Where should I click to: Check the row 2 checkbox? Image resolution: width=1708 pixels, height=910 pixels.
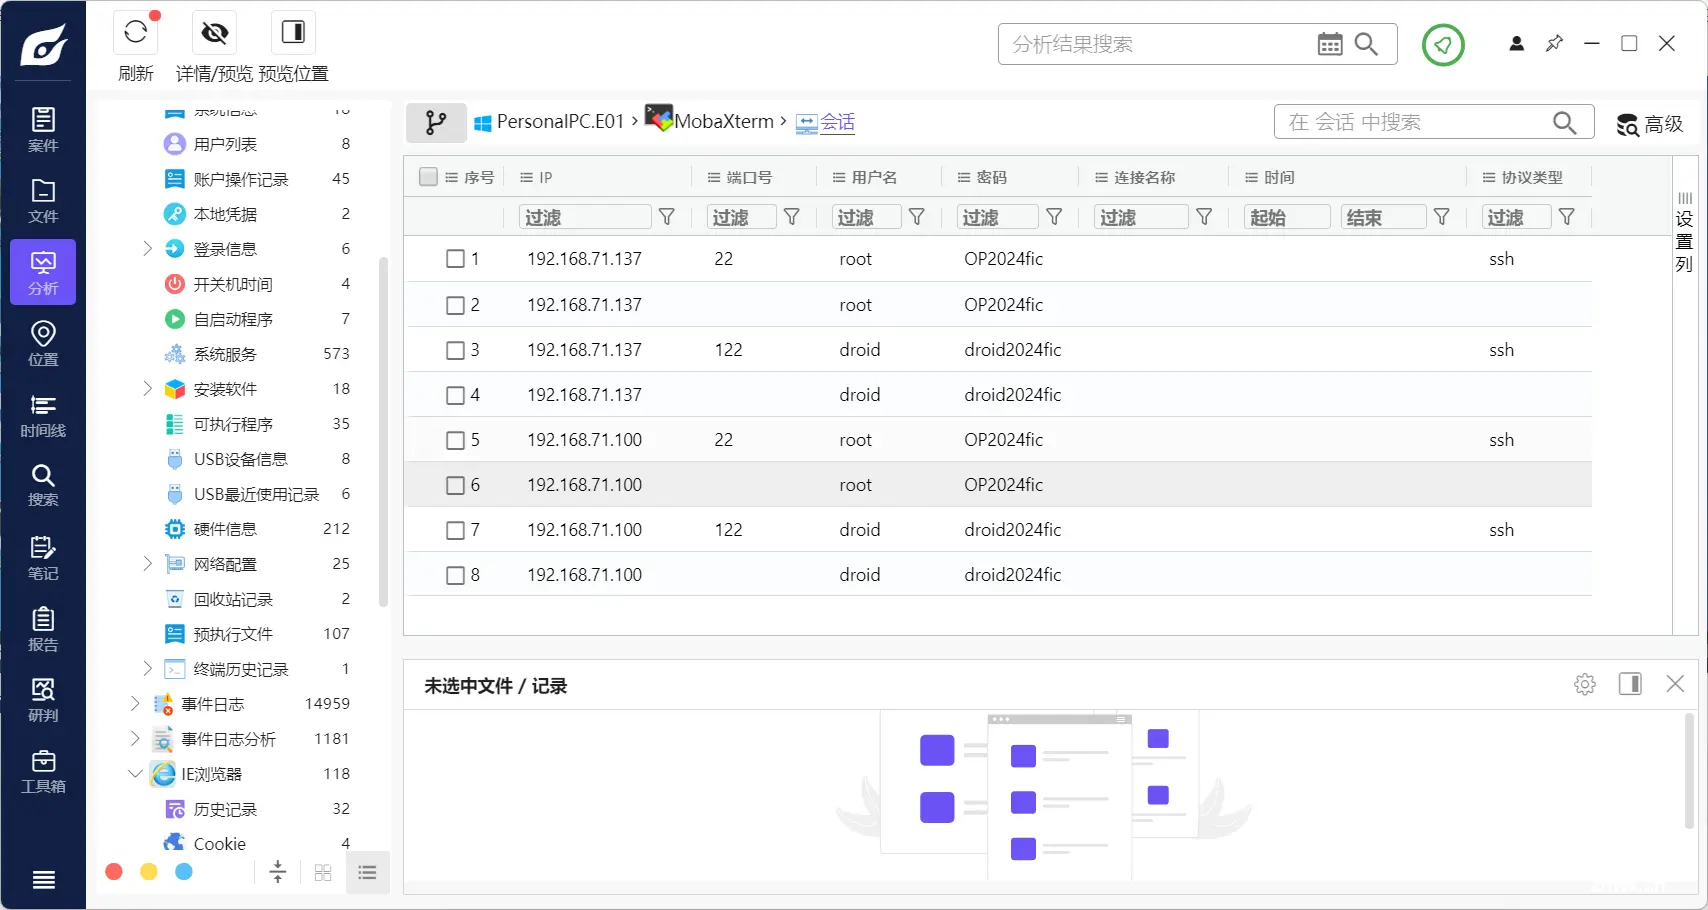[x=455, y=305]
